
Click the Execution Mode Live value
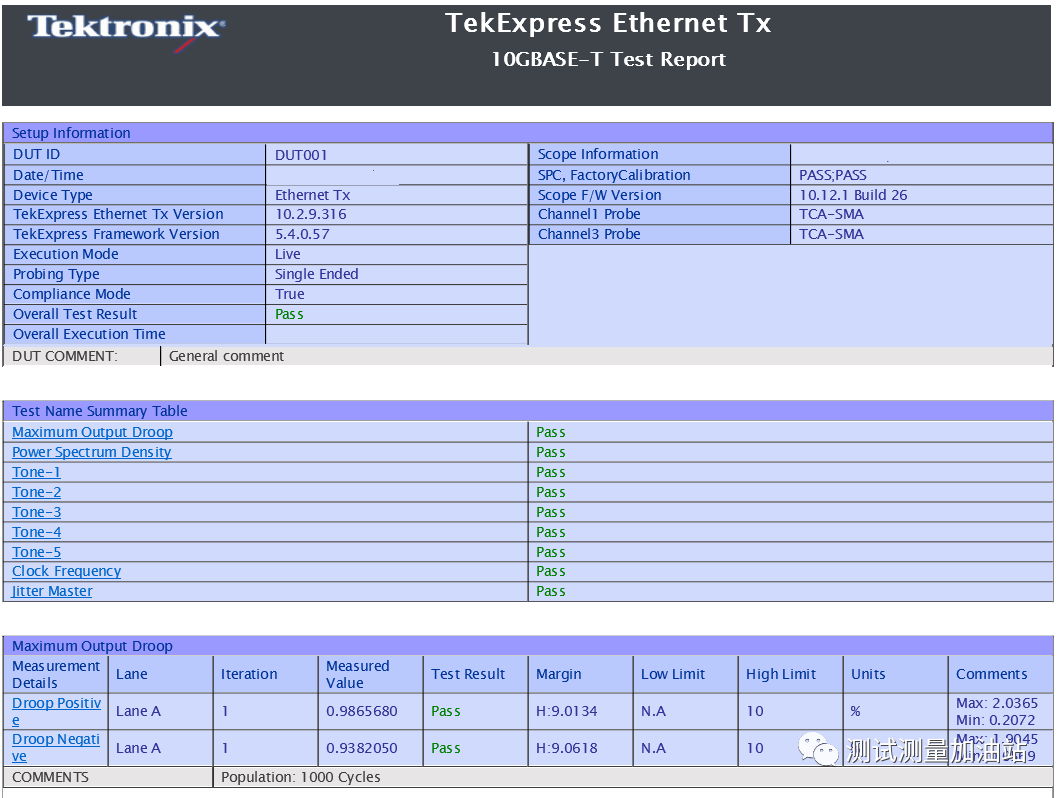[288, 254]
